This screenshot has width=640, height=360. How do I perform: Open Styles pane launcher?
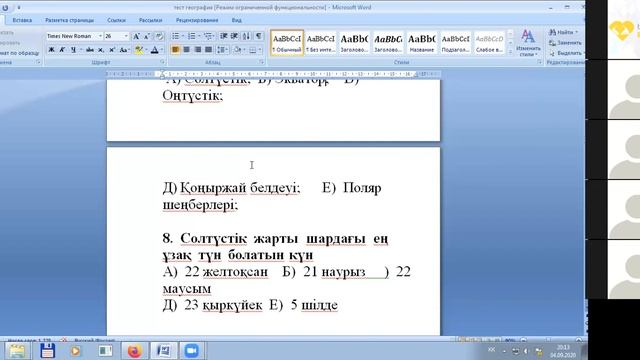(x=539, y=62)
